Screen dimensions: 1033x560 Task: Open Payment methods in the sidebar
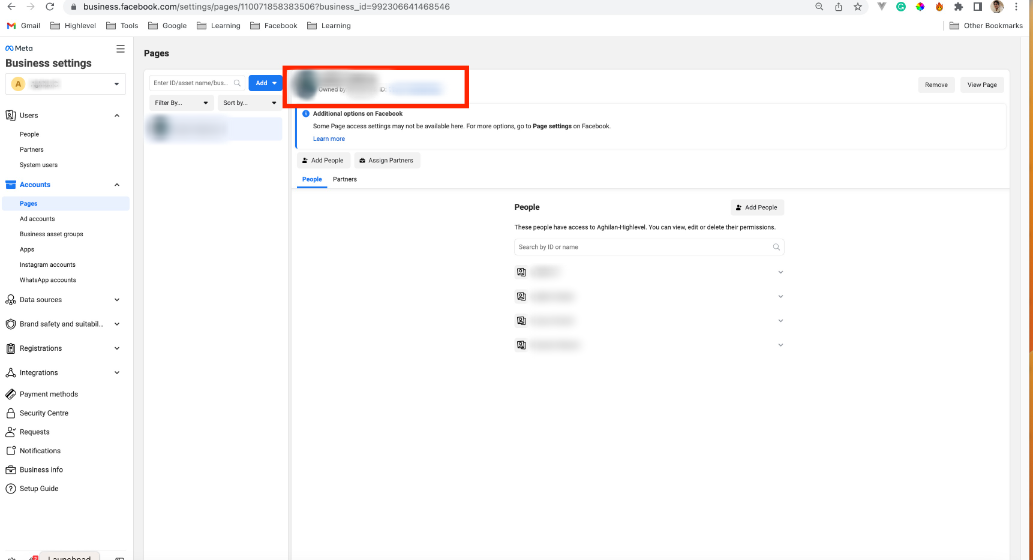49,394
